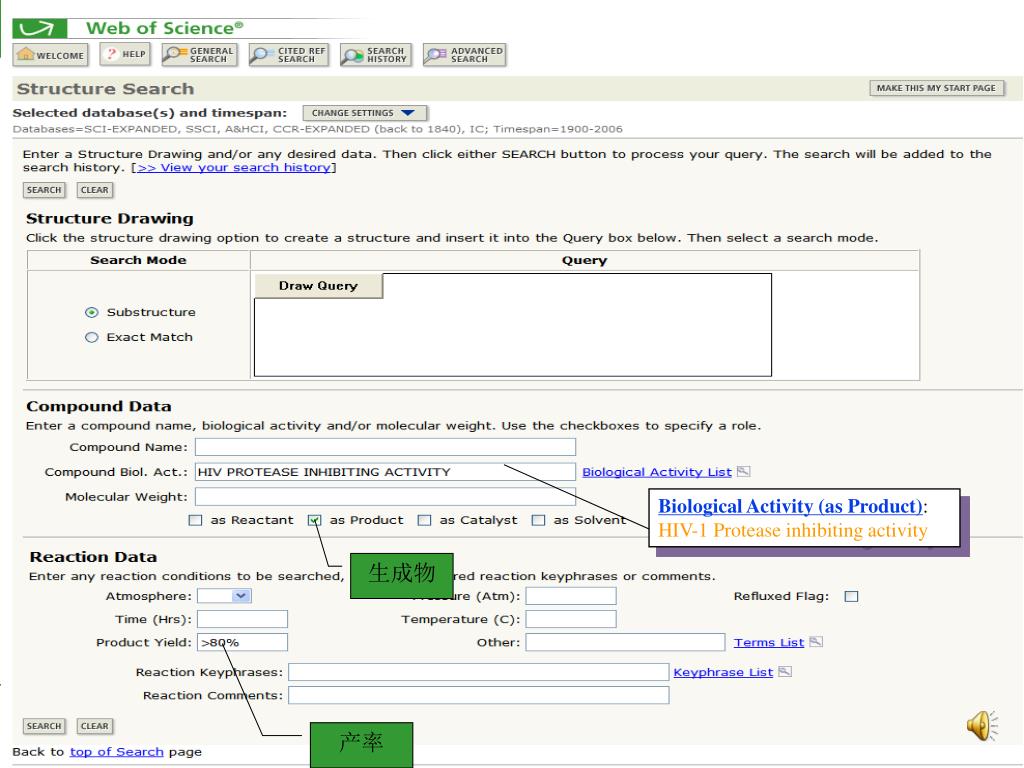1024x768 pixels.
Task: Click the Web of Science logo icon
Action: [40, 29]
